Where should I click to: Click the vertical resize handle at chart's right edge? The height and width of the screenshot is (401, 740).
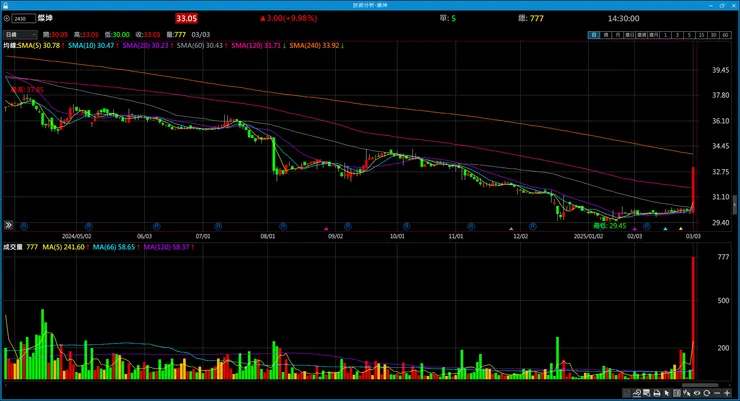click(x=734, y=205)
